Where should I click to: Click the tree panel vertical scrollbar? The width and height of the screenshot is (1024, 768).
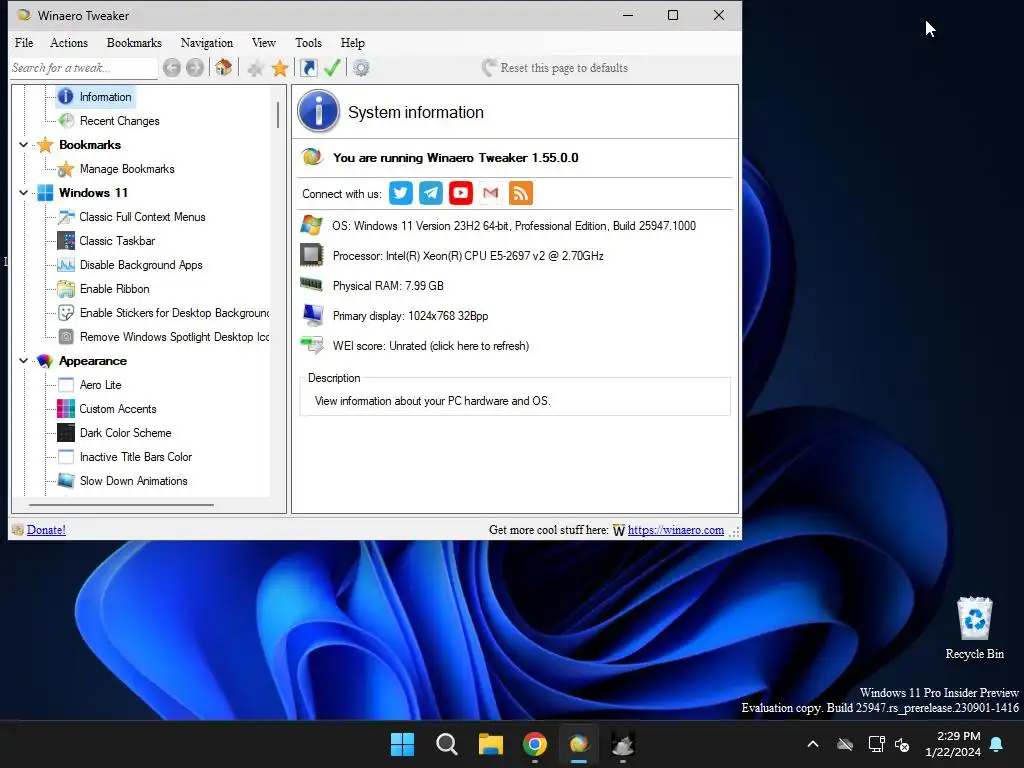pyautogui.click(x=278, y=115)
